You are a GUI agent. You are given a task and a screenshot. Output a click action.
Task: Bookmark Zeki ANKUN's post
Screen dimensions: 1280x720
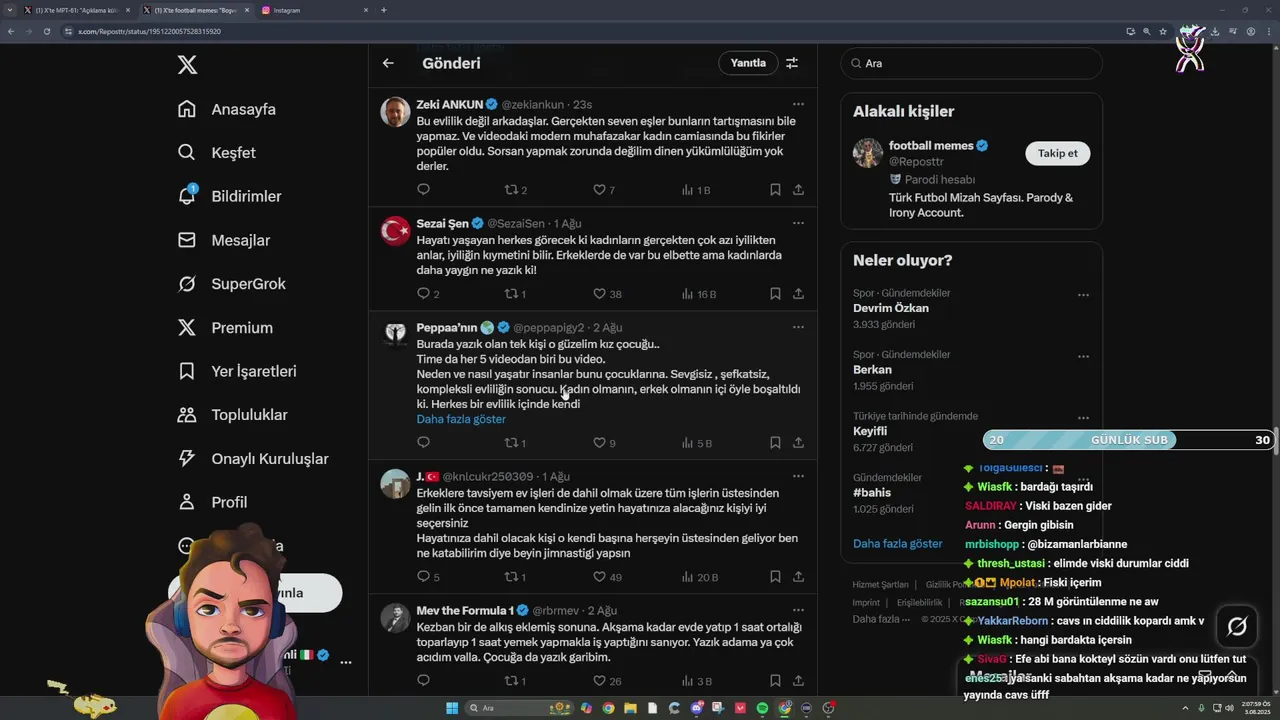[775, 189]
